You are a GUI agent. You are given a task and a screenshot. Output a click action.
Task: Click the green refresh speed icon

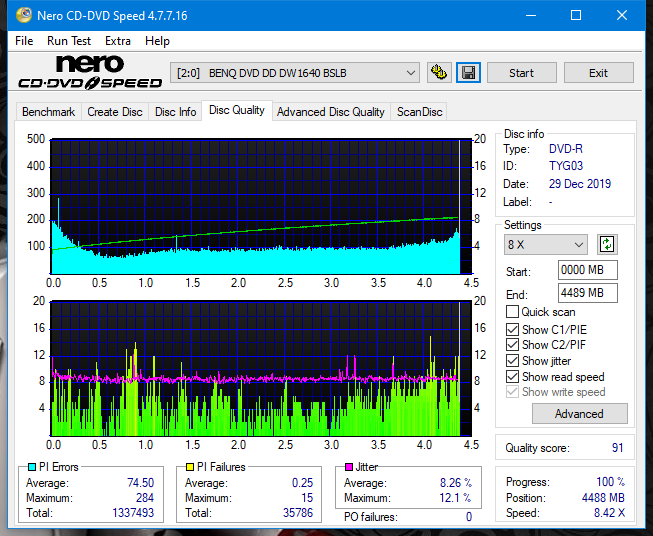pyautogui.click(x=607, y=244)
